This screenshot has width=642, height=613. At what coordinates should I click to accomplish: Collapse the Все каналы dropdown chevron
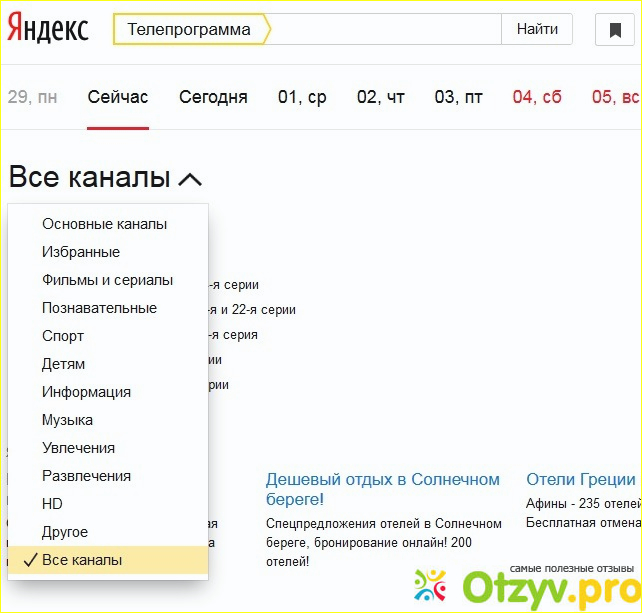190,179
